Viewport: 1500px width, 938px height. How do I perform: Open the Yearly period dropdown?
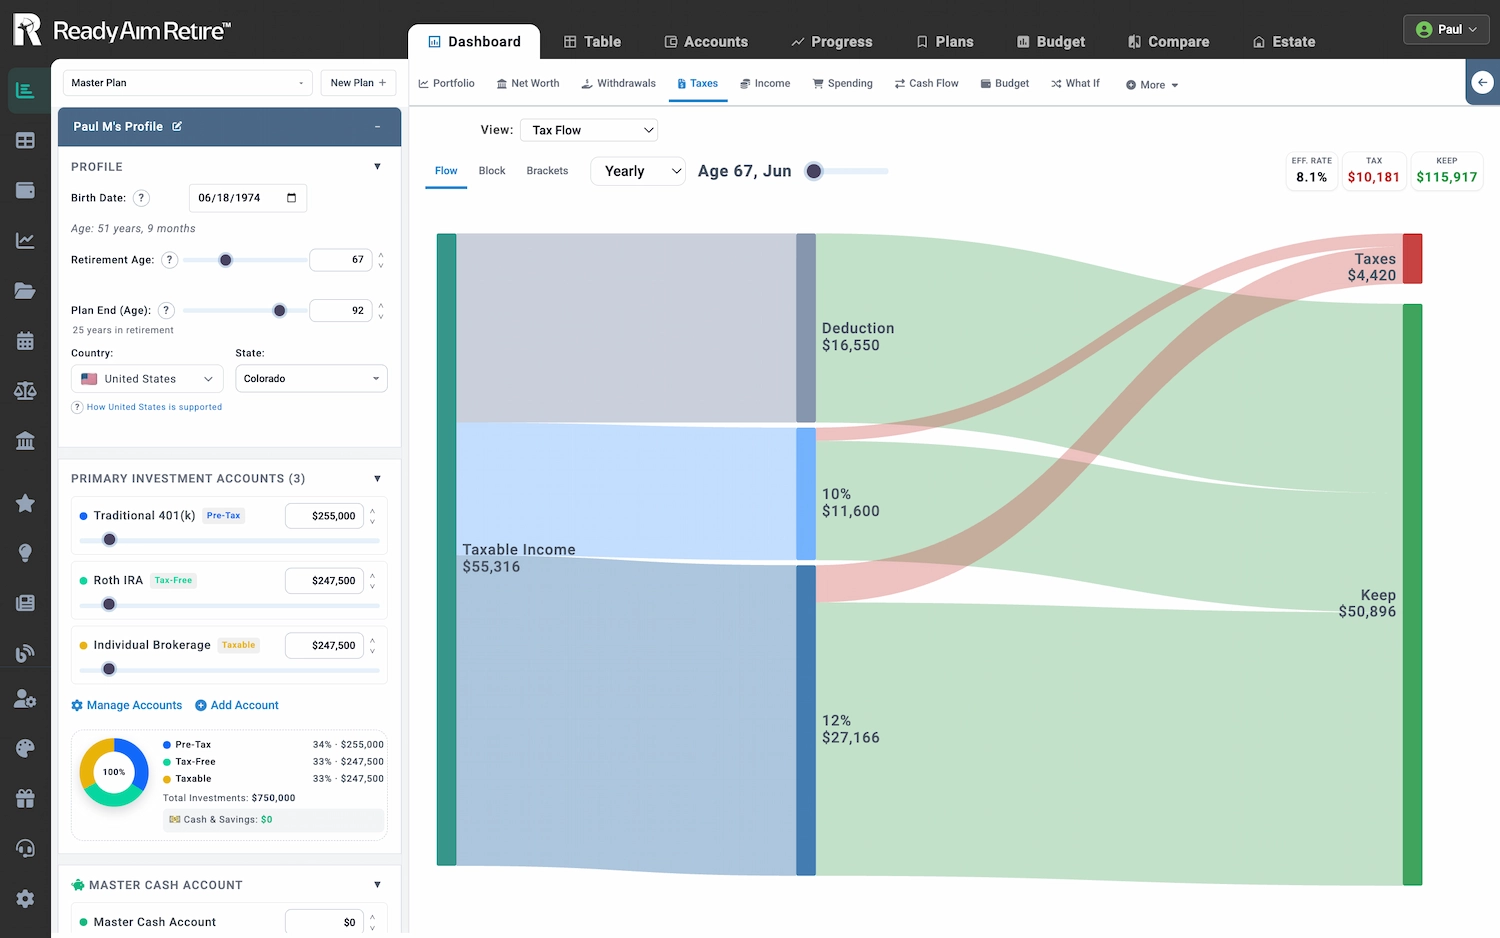pyautogui.click(x=638, y=171)
